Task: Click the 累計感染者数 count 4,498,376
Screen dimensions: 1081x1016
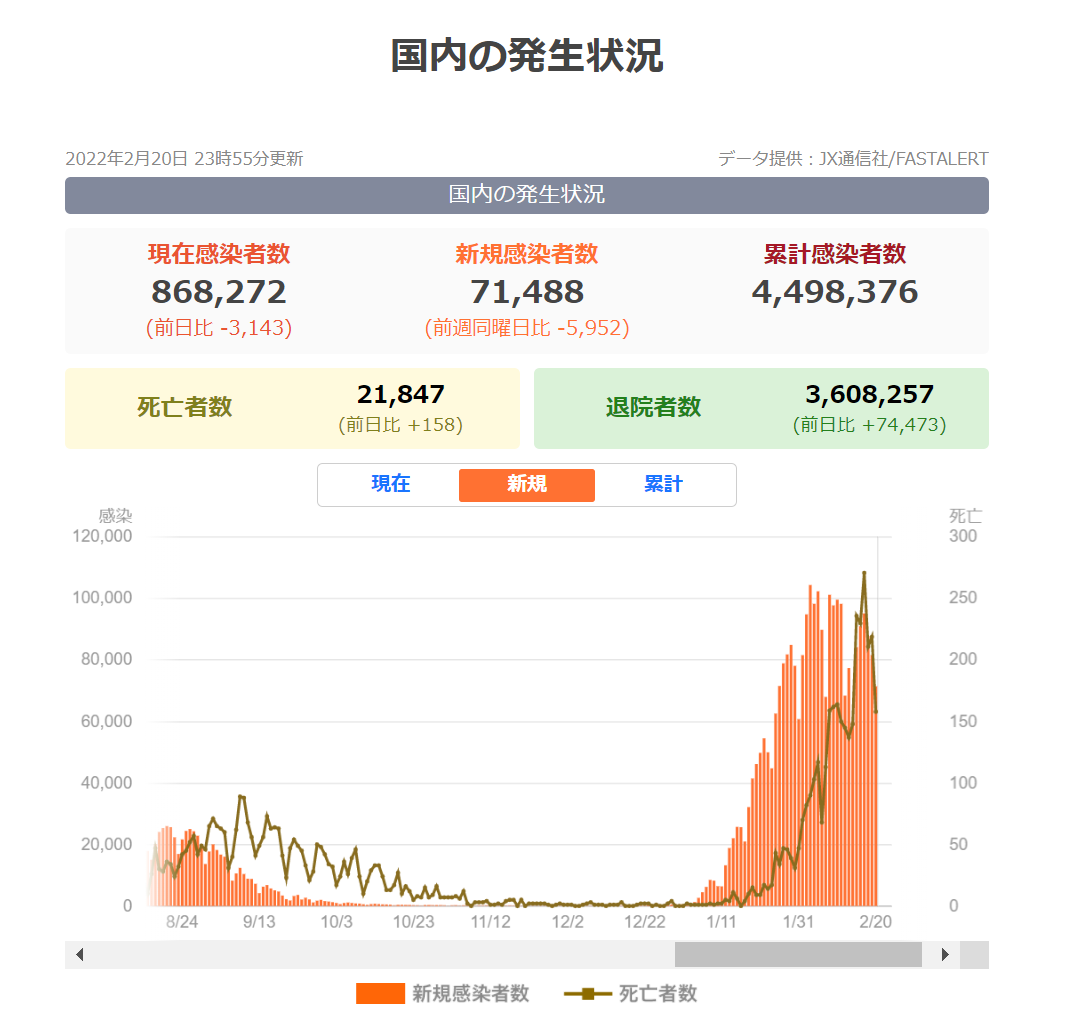Action: [835, 292]
